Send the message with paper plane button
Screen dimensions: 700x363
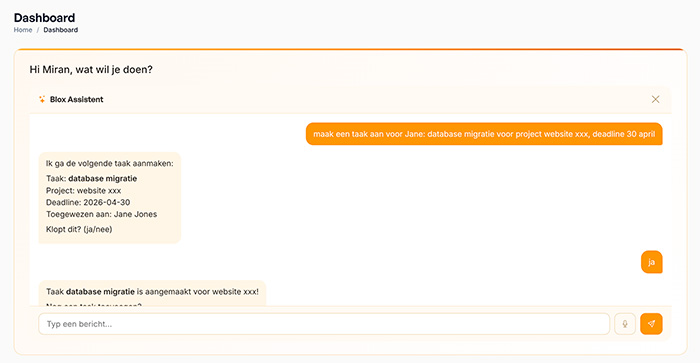coord(651,324)
